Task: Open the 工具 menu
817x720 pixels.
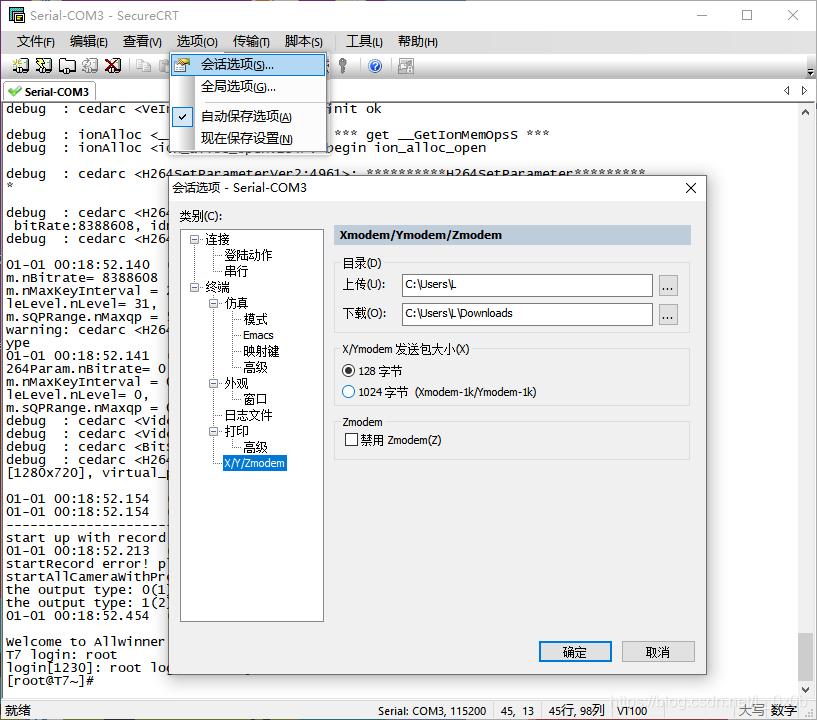Action: 364,42
